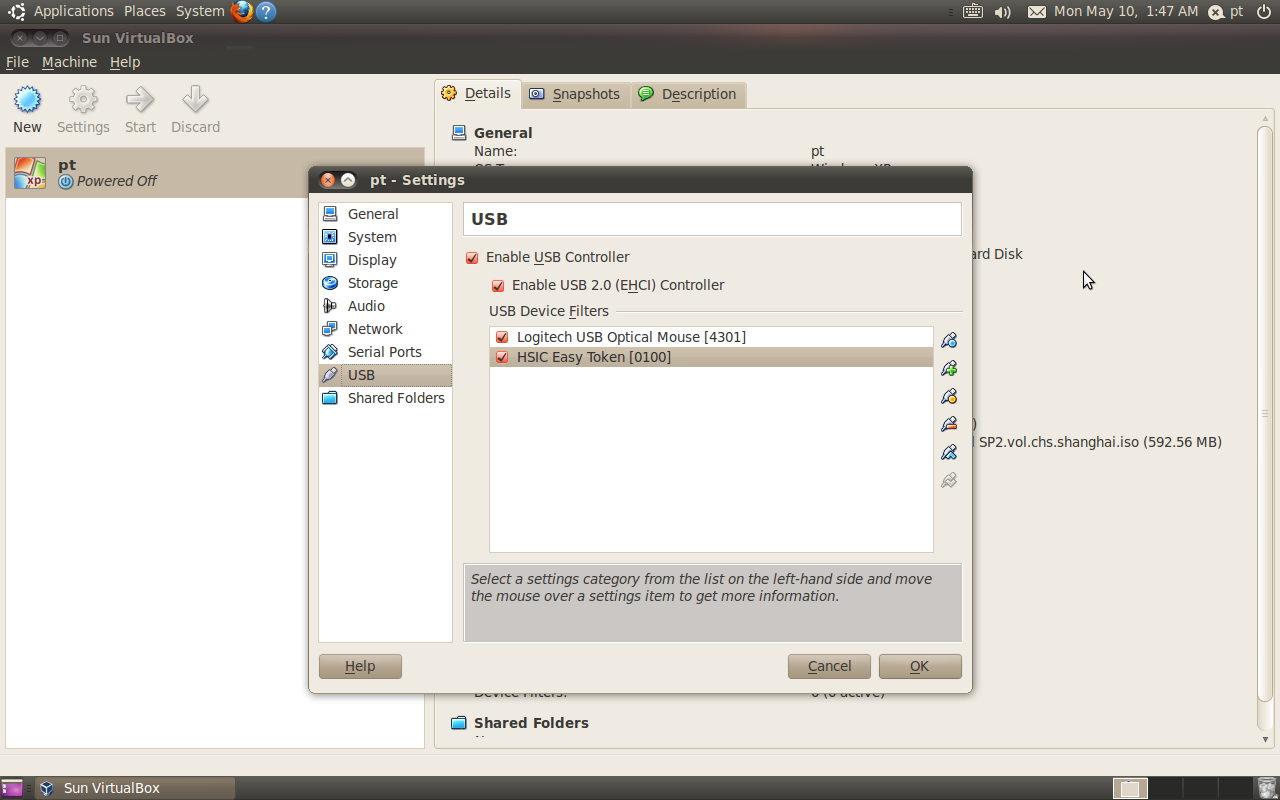This screenshot has width=1280, height=800.
Task: Open VirtualBox Help menu
Action: (x=125, y=62)
